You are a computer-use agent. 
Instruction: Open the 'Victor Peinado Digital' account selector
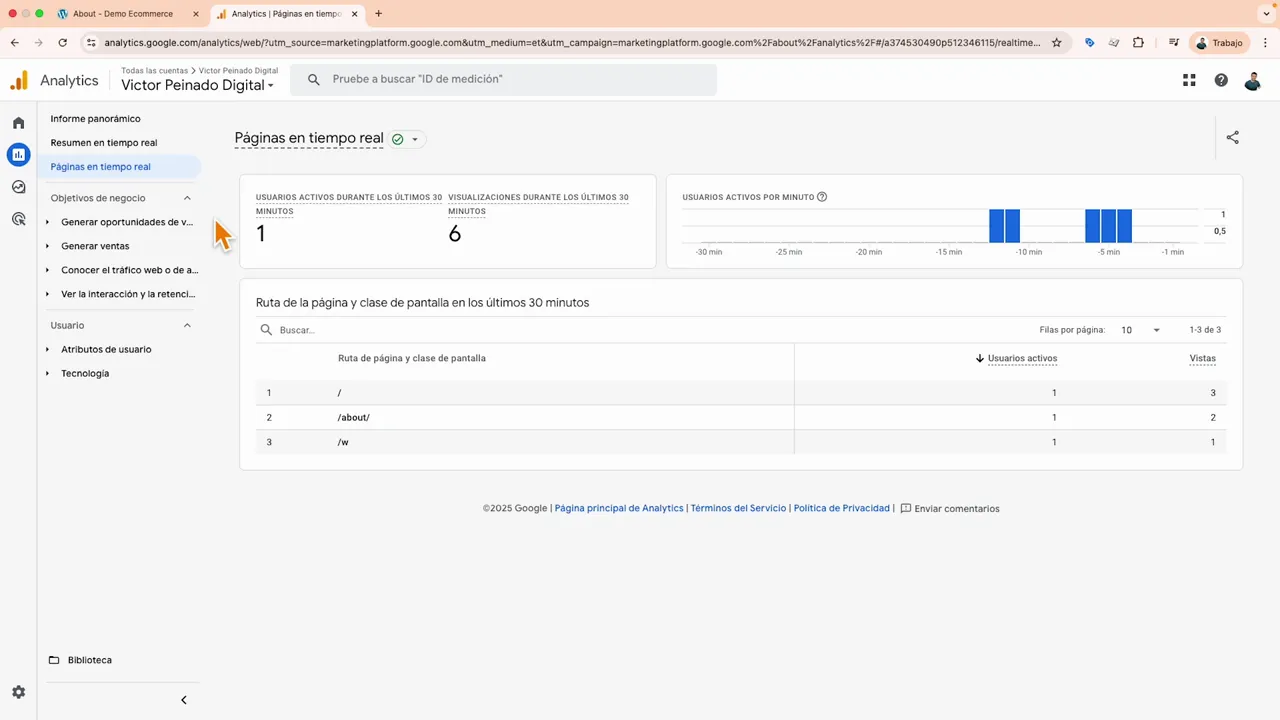tap(196, 85)
